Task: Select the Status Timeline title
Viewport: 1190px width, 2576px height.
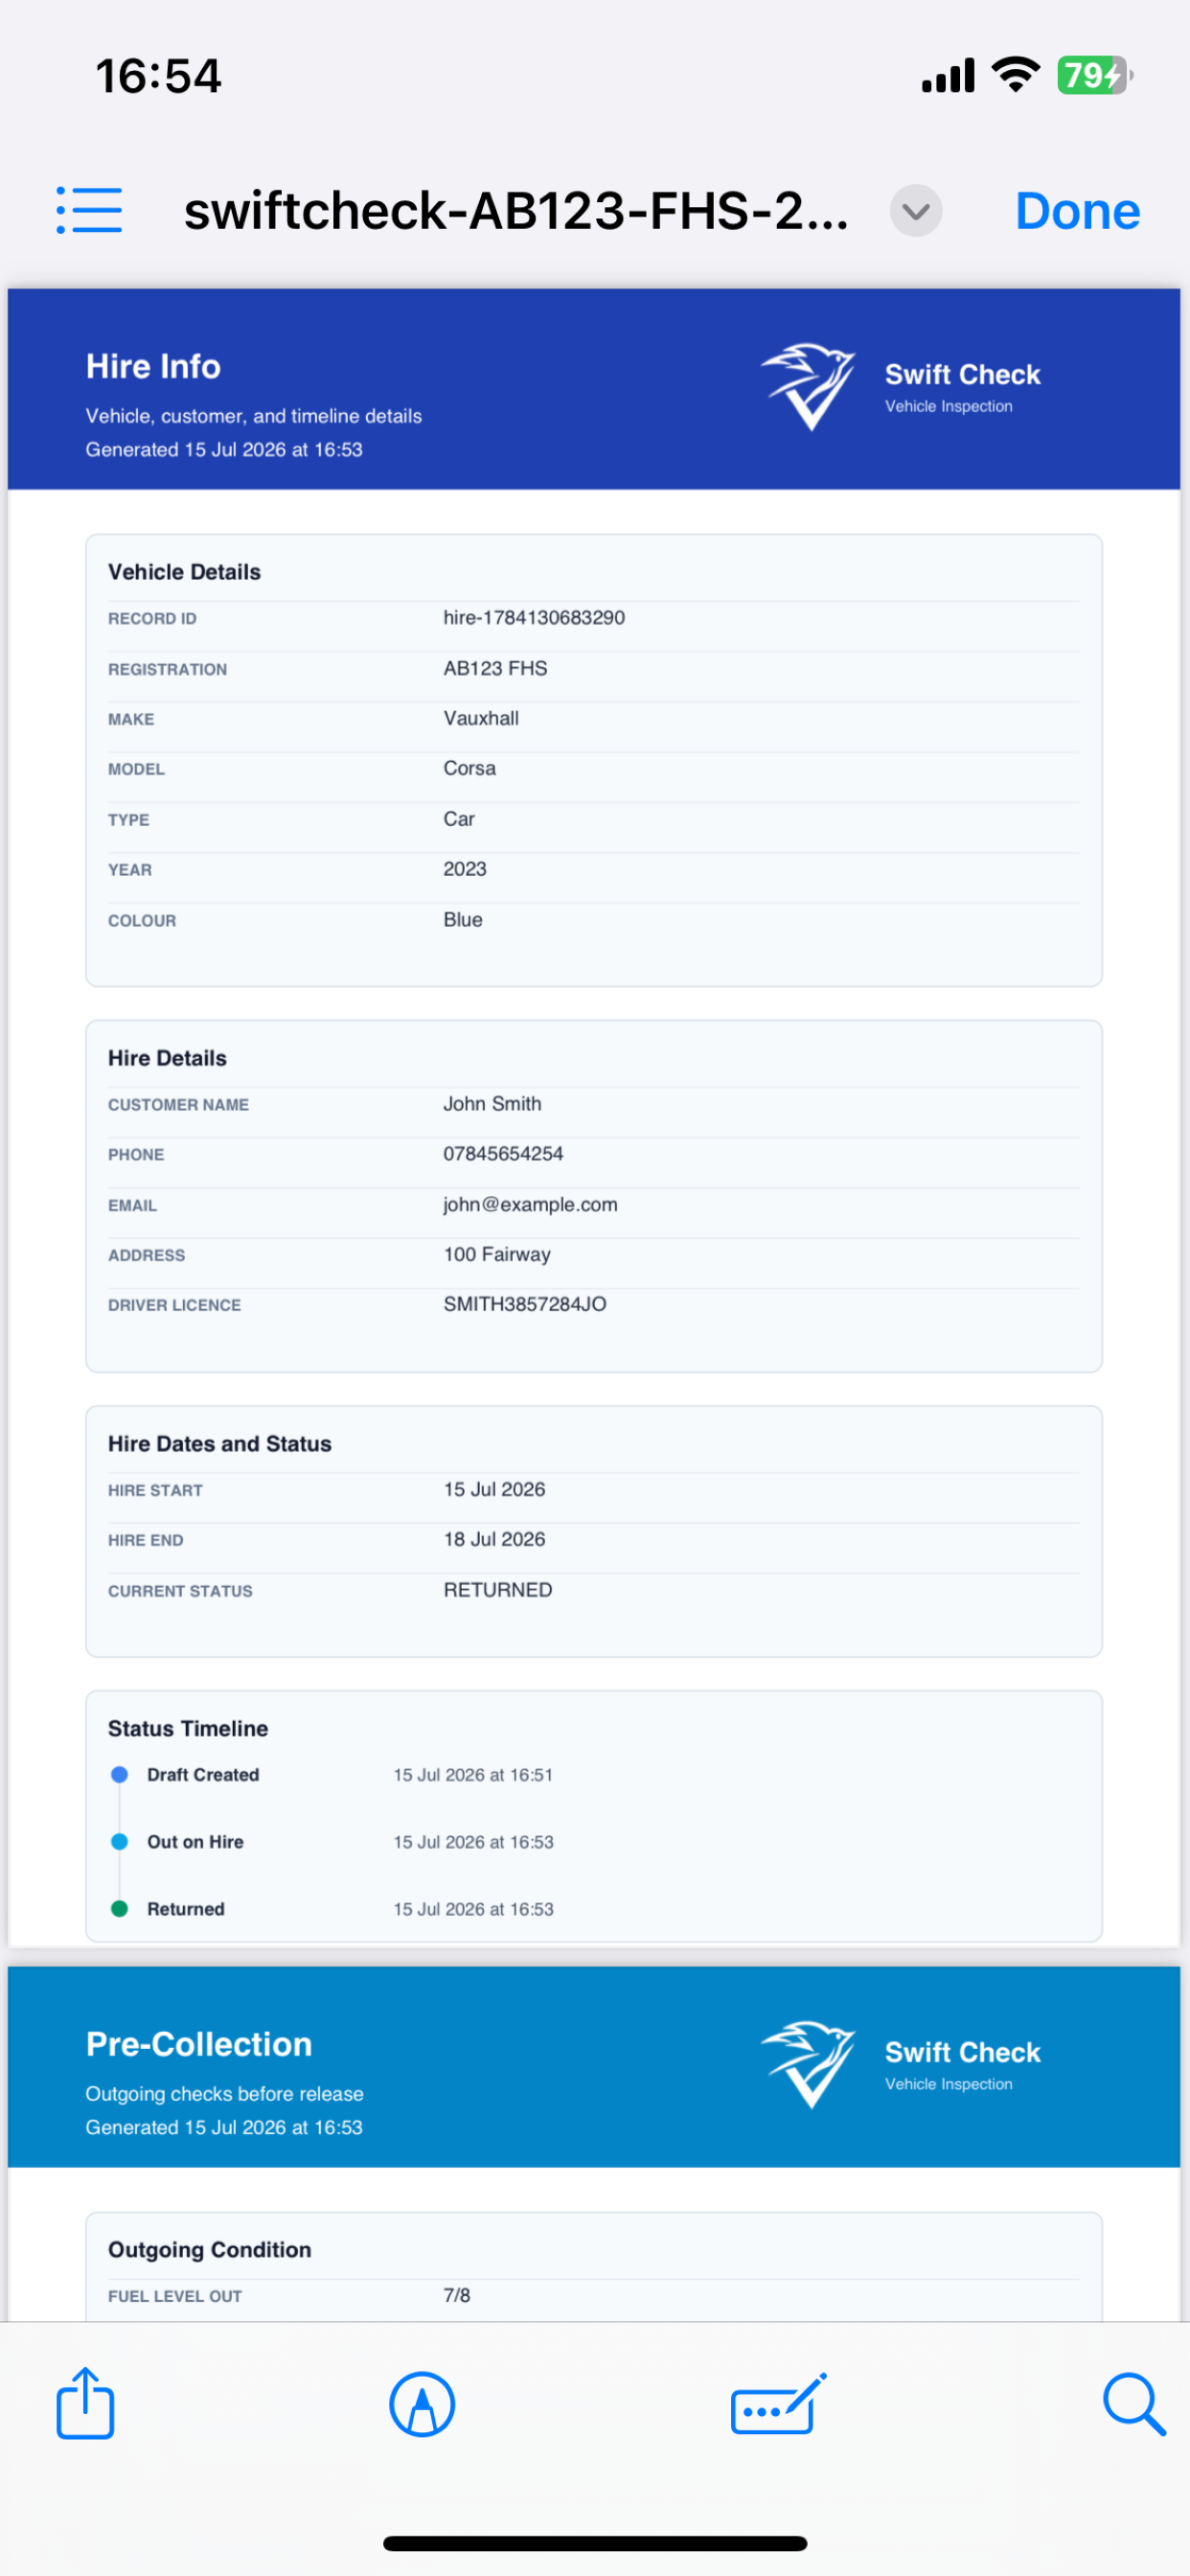Action: click(188, 1728)
